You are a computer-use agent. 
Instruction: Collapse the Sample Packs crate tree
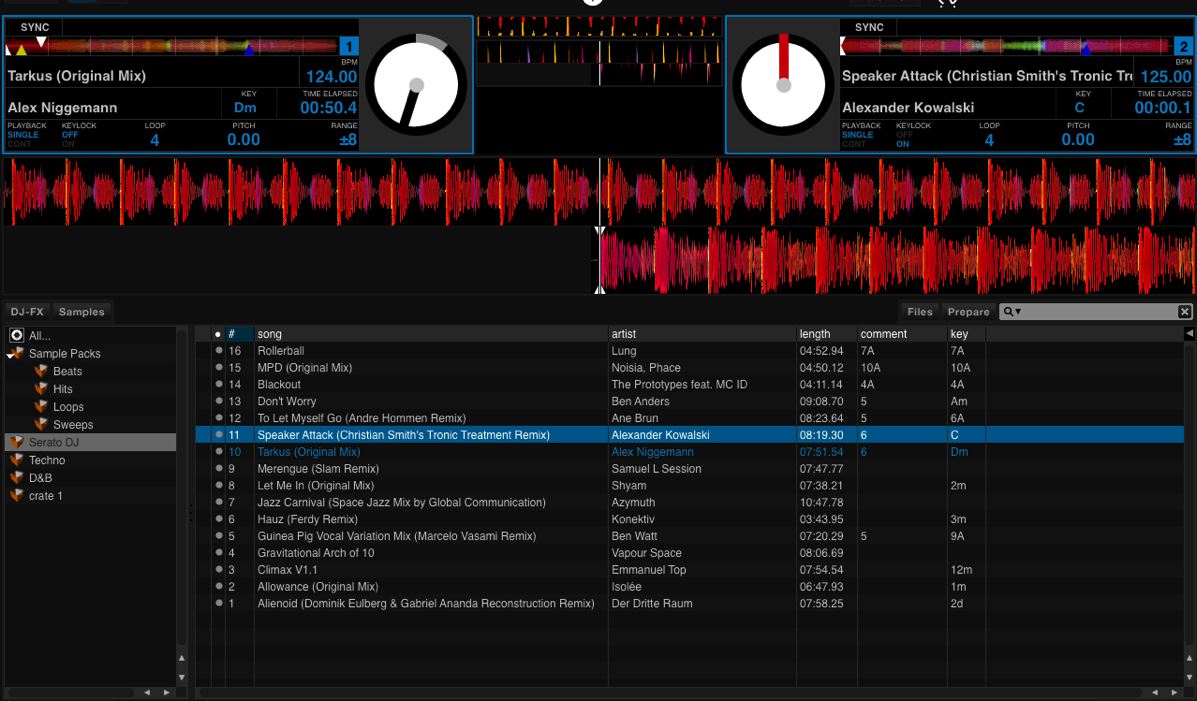pos(10,354)
